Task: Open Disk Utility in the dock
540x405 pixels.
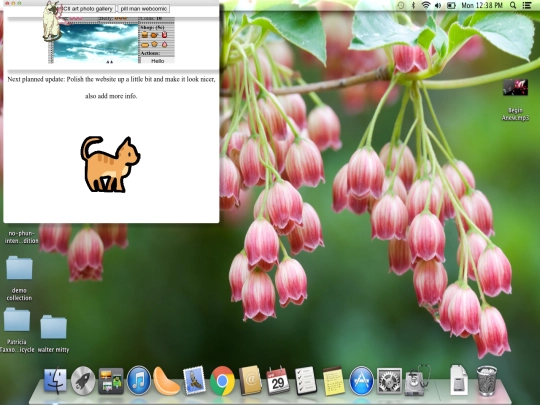Action: [x=417, y=380]
